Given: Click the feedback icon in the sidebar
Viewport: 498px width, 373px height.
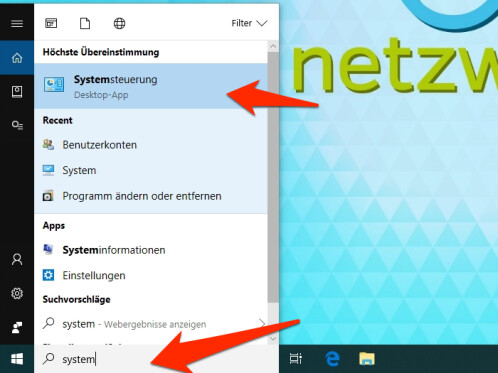Looking at the screenshot, I should (x=17, y=328).
